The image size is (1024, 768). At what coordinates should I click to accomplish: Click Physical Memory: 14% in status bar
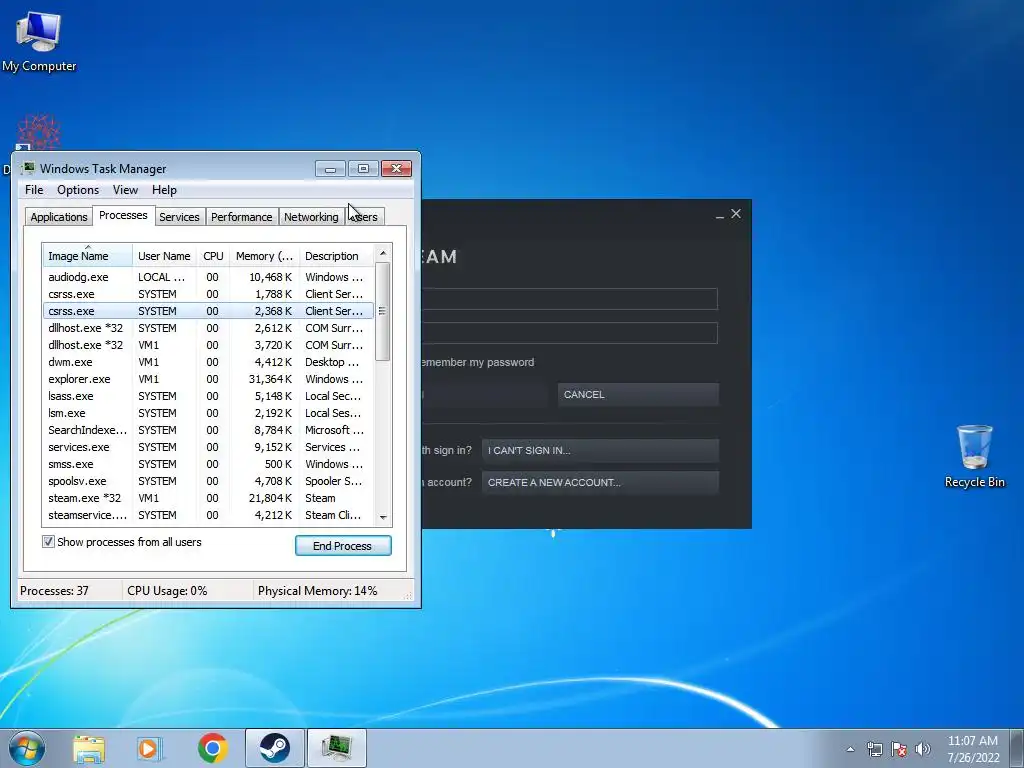(x=317, y=591)
